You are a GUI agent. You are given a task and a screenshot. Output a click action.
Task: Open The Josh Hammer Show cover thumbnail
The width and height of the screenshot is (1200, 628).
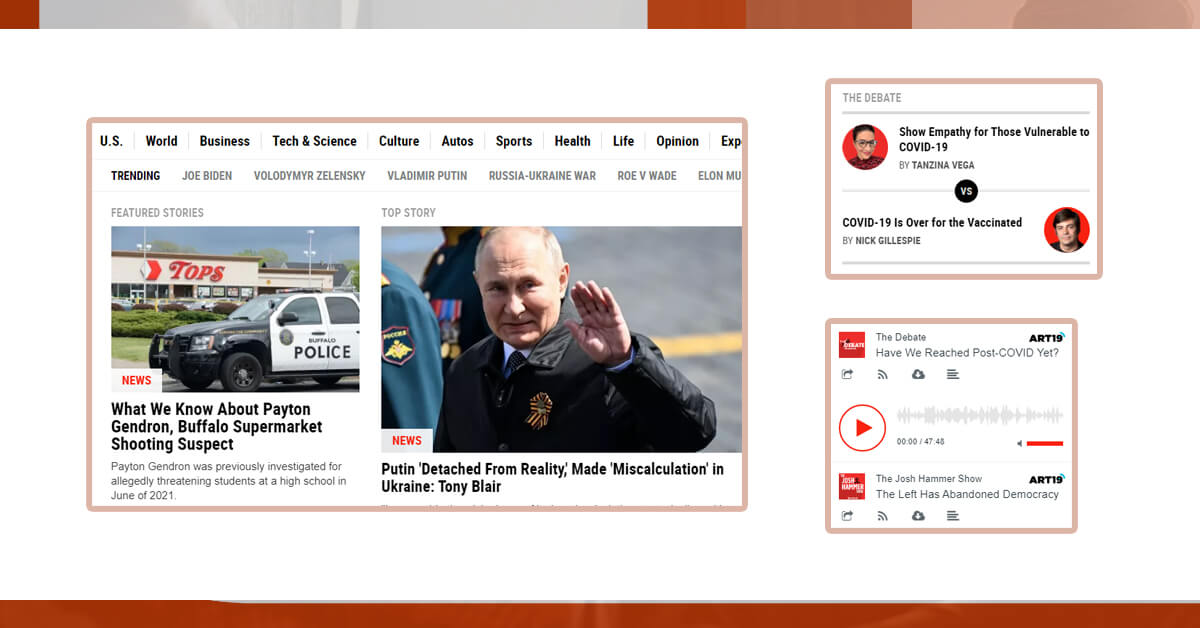(851, 486)
